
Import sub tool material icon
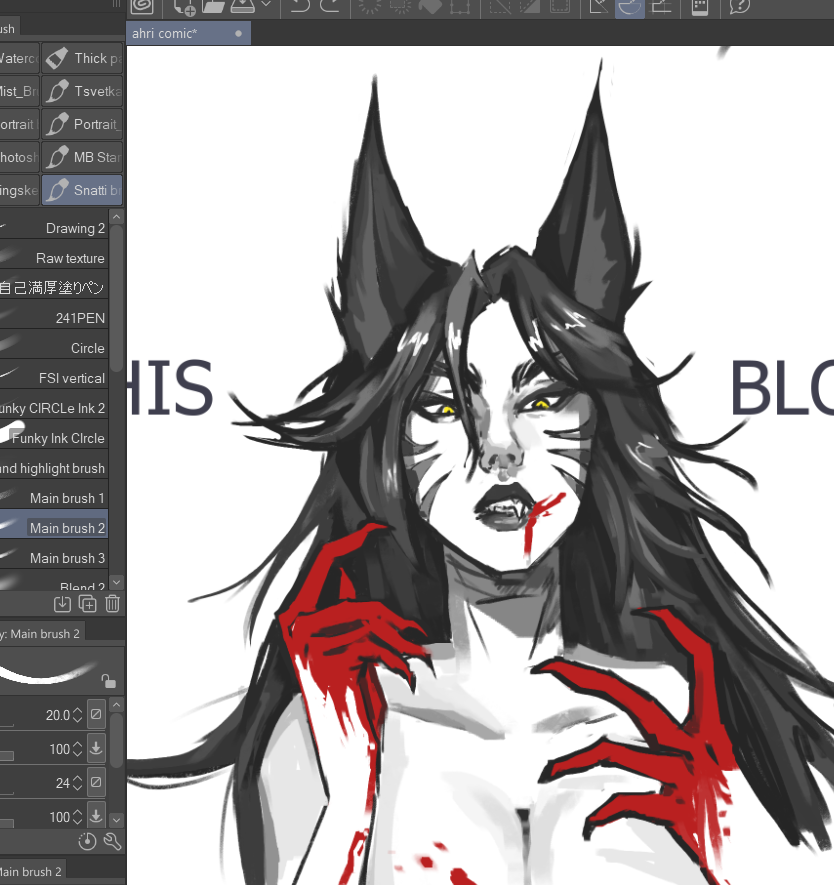62,603
